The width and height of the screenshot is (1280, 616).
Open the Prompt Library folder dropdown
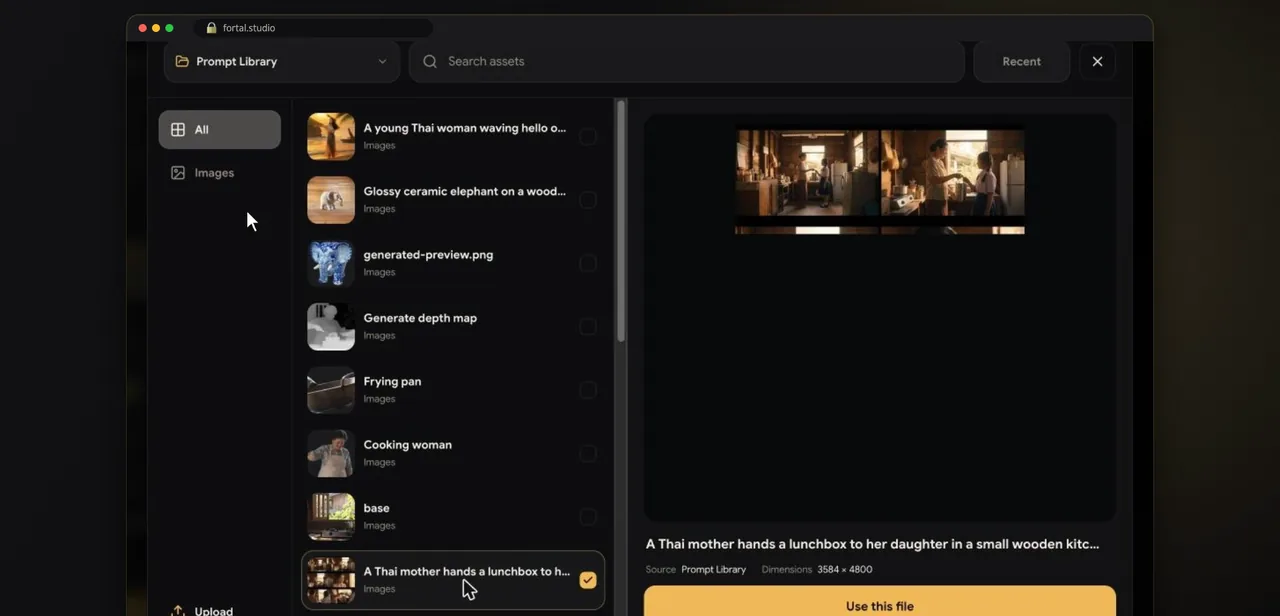coord(282,61)
